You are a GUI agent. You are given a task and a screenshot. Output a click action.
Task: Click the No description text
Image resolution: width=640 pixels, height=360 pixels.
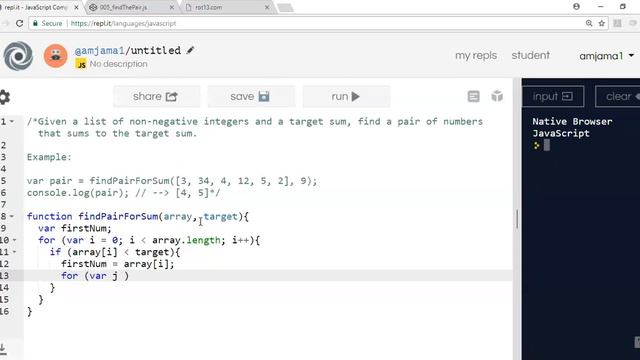[118, 64]
